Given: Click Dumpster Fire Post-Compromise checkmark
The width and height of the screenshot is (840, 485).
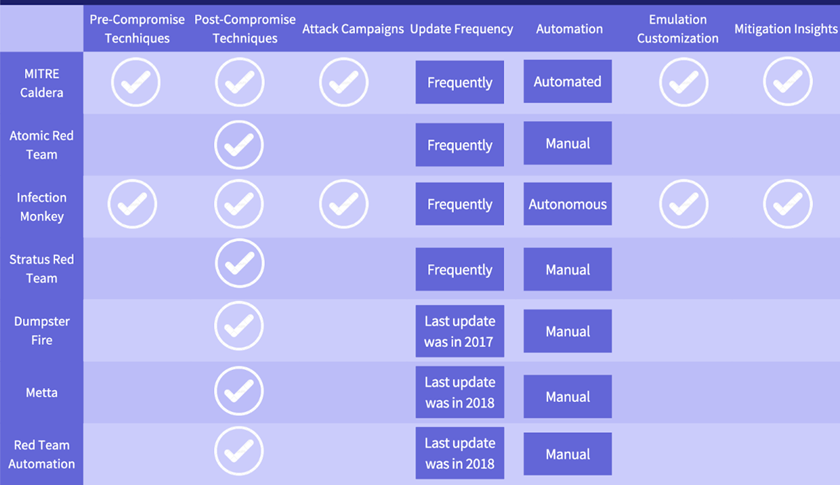Looking at the screenshot, I should (x=239, y=326).
